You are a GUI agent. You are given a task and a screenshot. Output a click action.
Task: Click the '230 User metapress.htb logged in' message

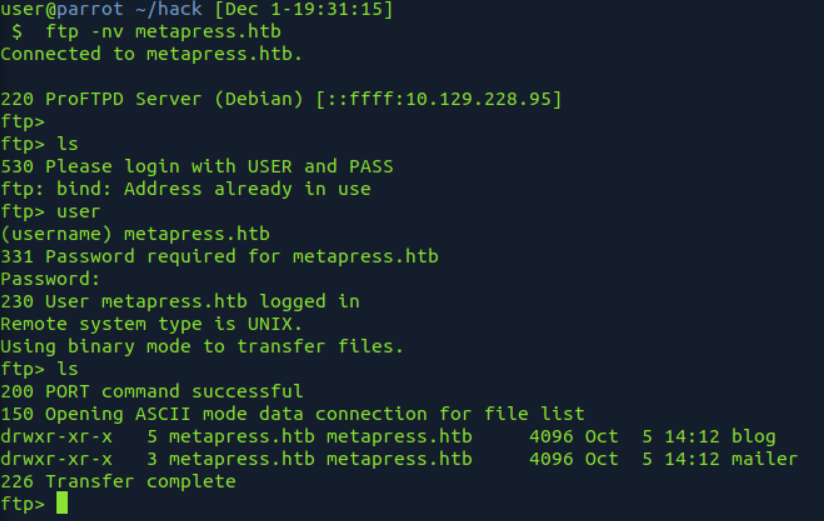coord(180,302)
